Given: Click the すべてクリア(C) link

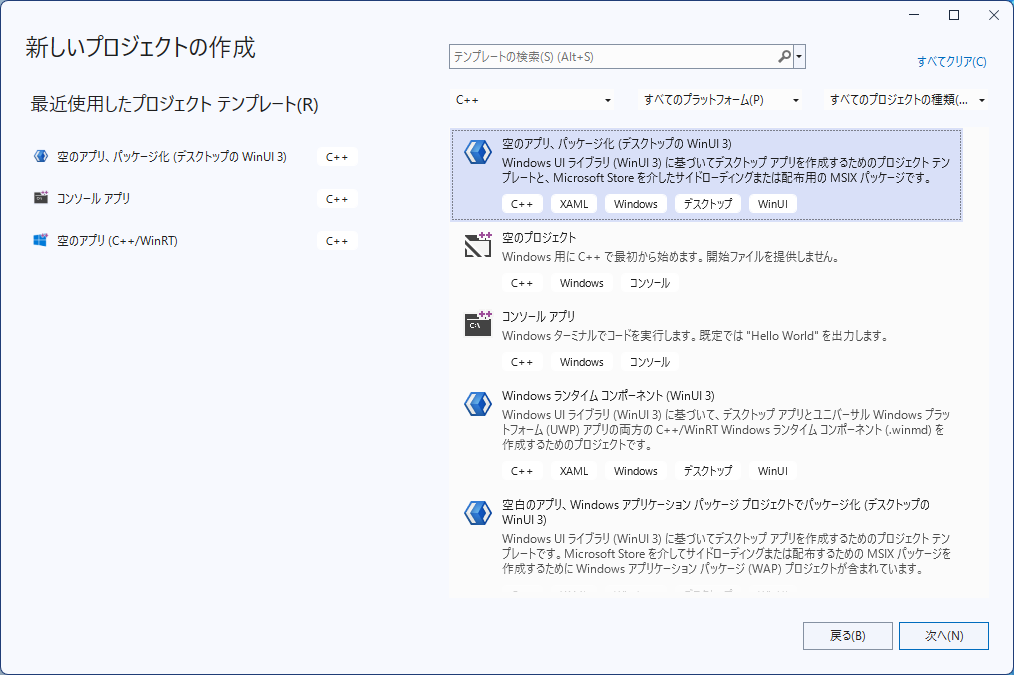Looking at the screenshot, I should 951,61.
